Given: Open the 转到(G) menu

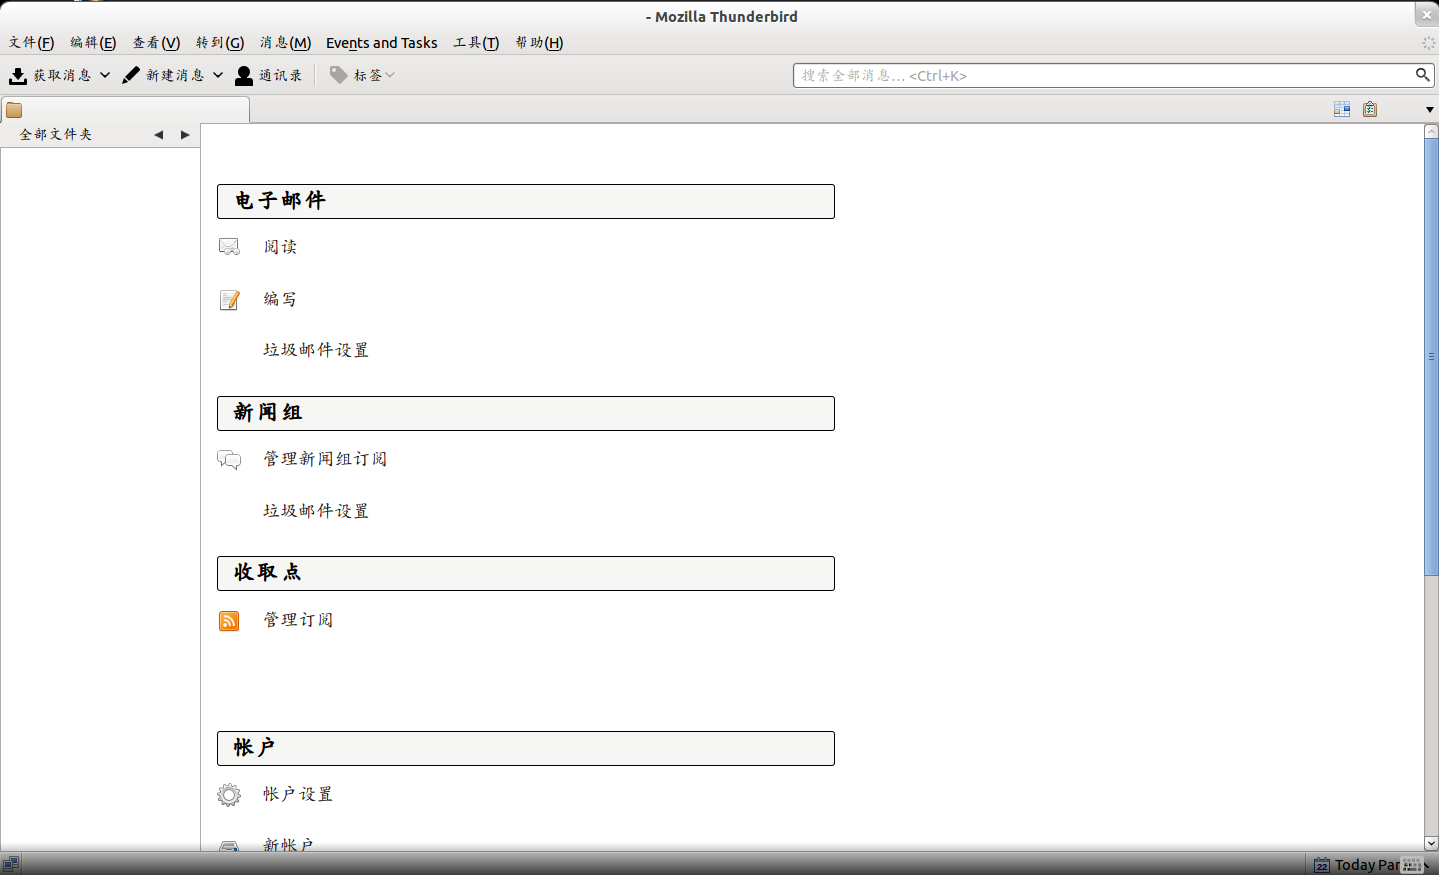Looking at the screenshot, I should point(220,43).
